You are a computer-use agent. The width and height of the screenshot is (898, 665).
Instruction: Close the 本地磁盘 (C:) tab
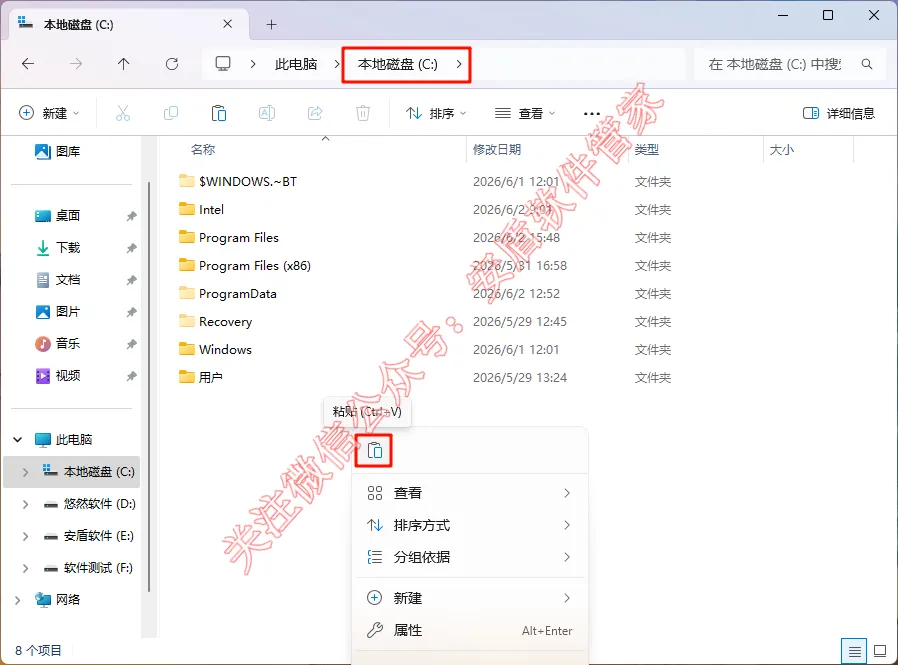click(x=227, y=23)
